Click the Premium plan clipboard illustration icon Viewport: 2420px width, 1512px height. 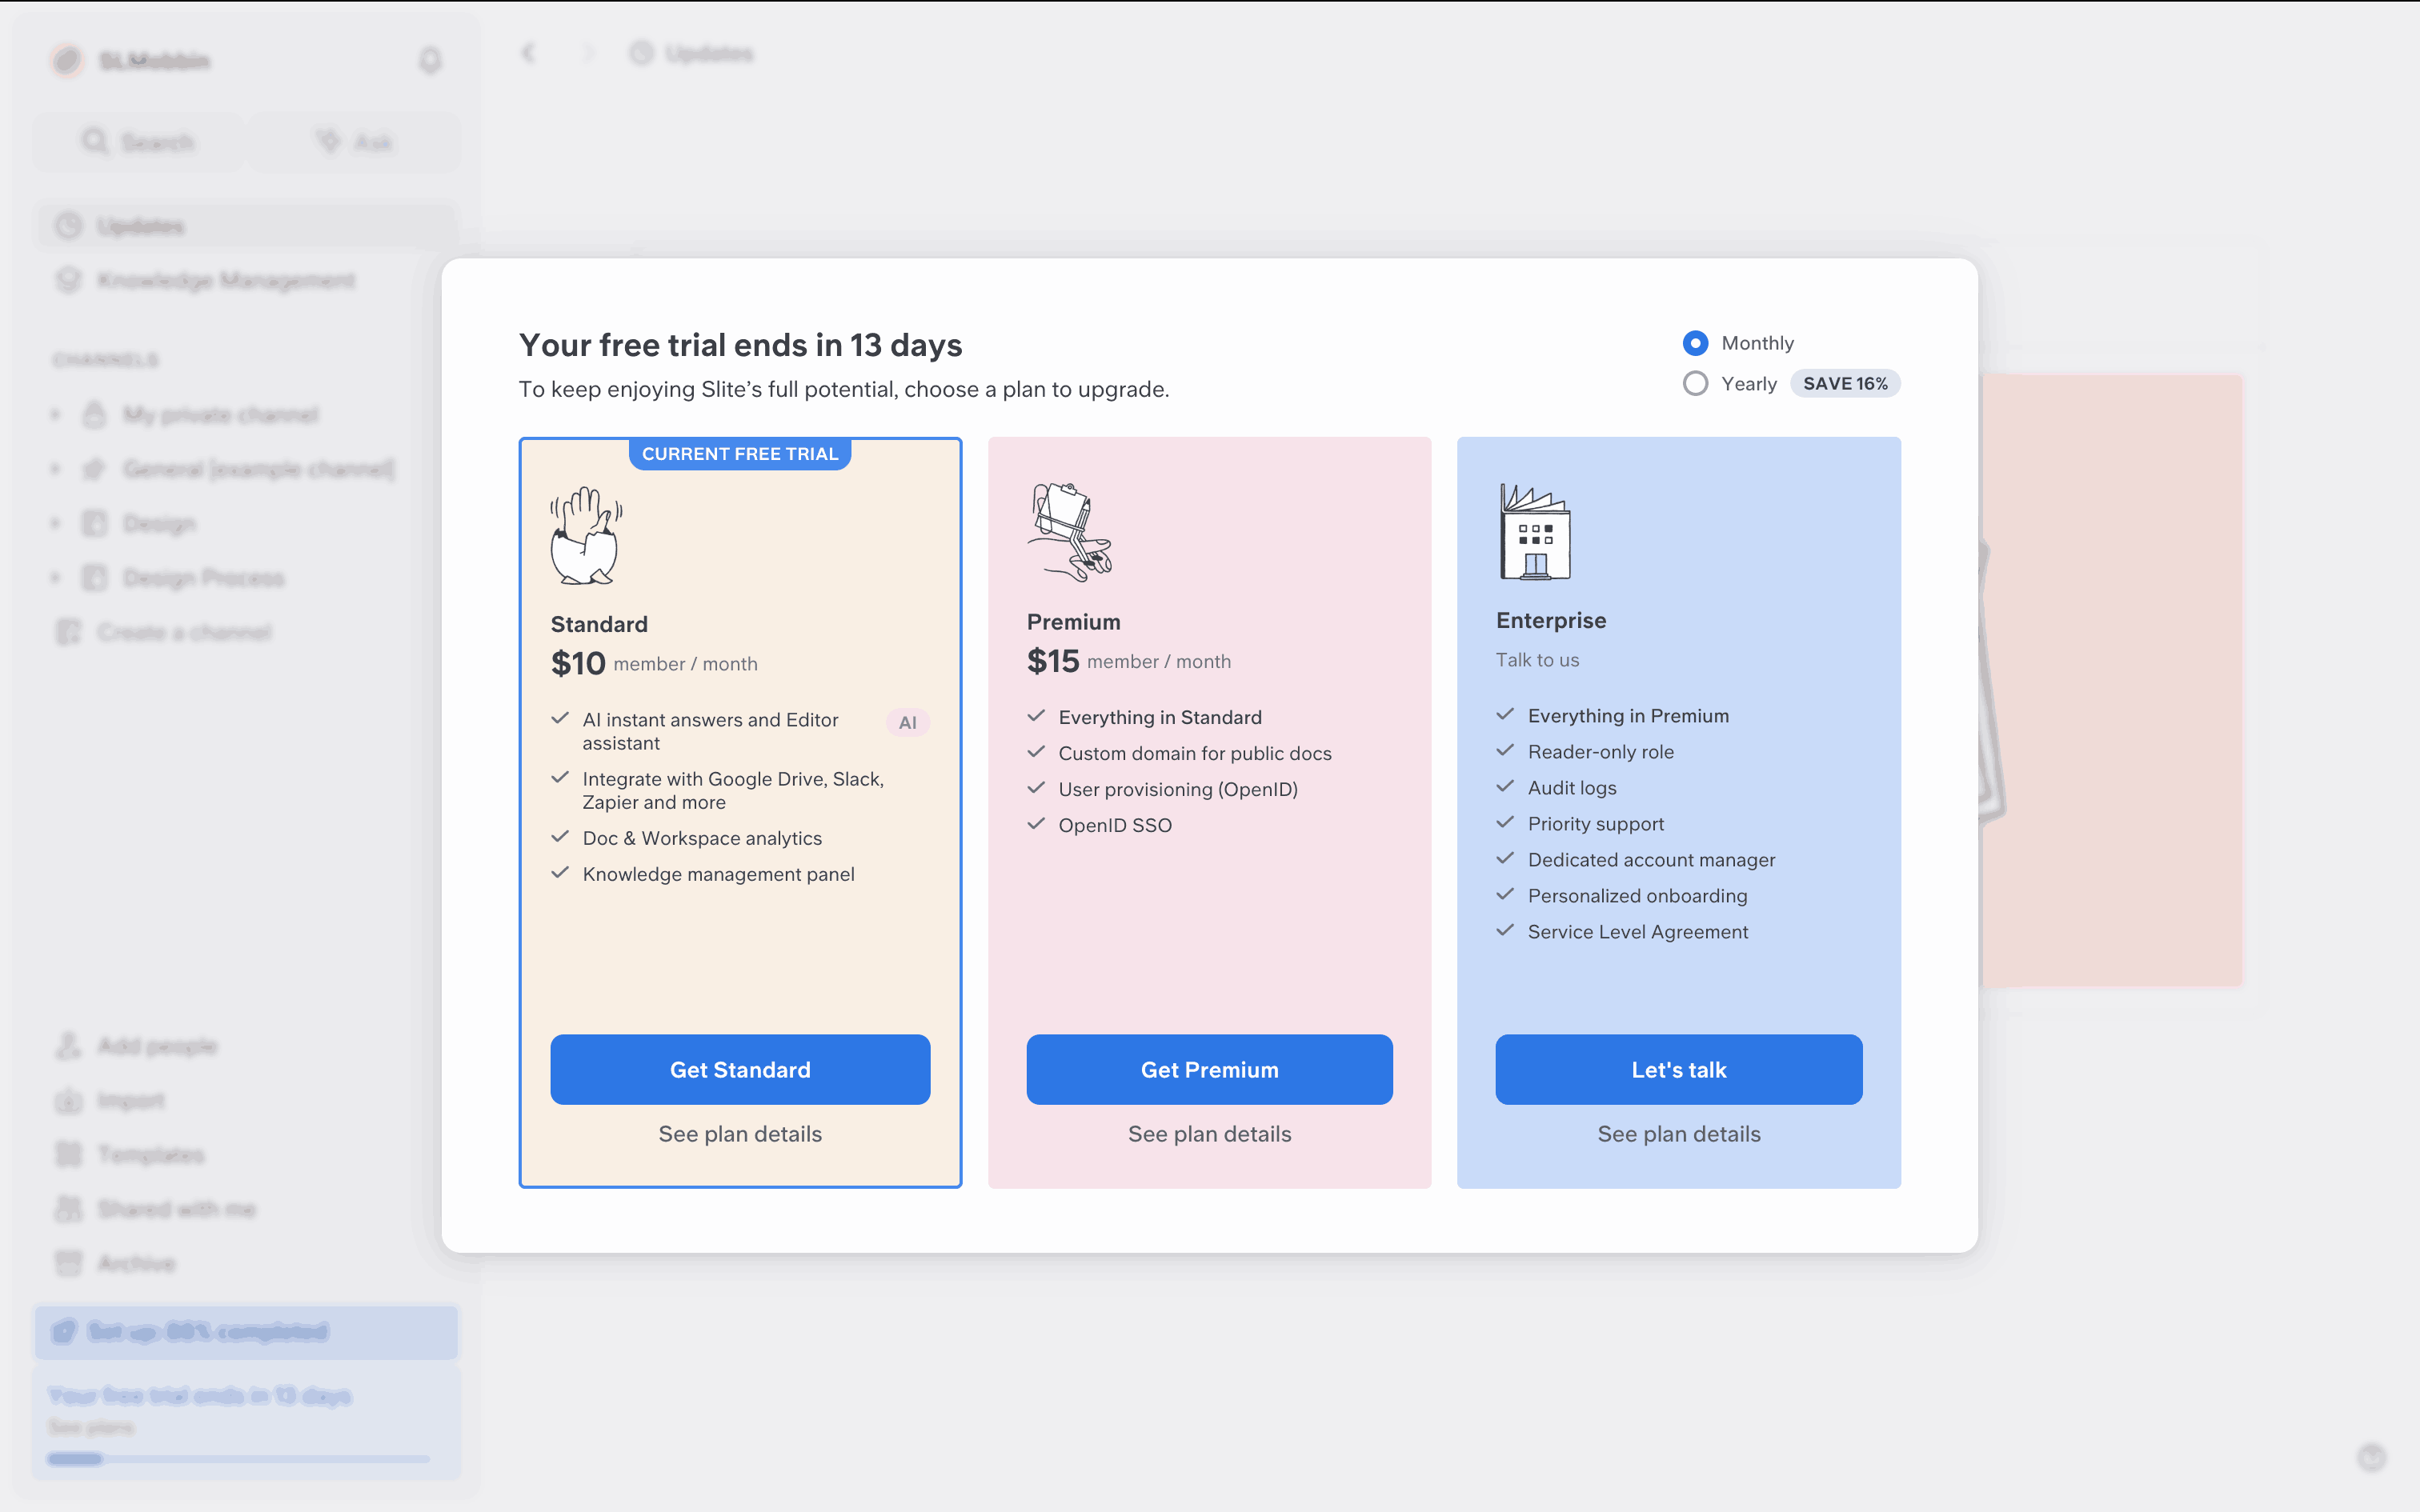click(1069, 531)
